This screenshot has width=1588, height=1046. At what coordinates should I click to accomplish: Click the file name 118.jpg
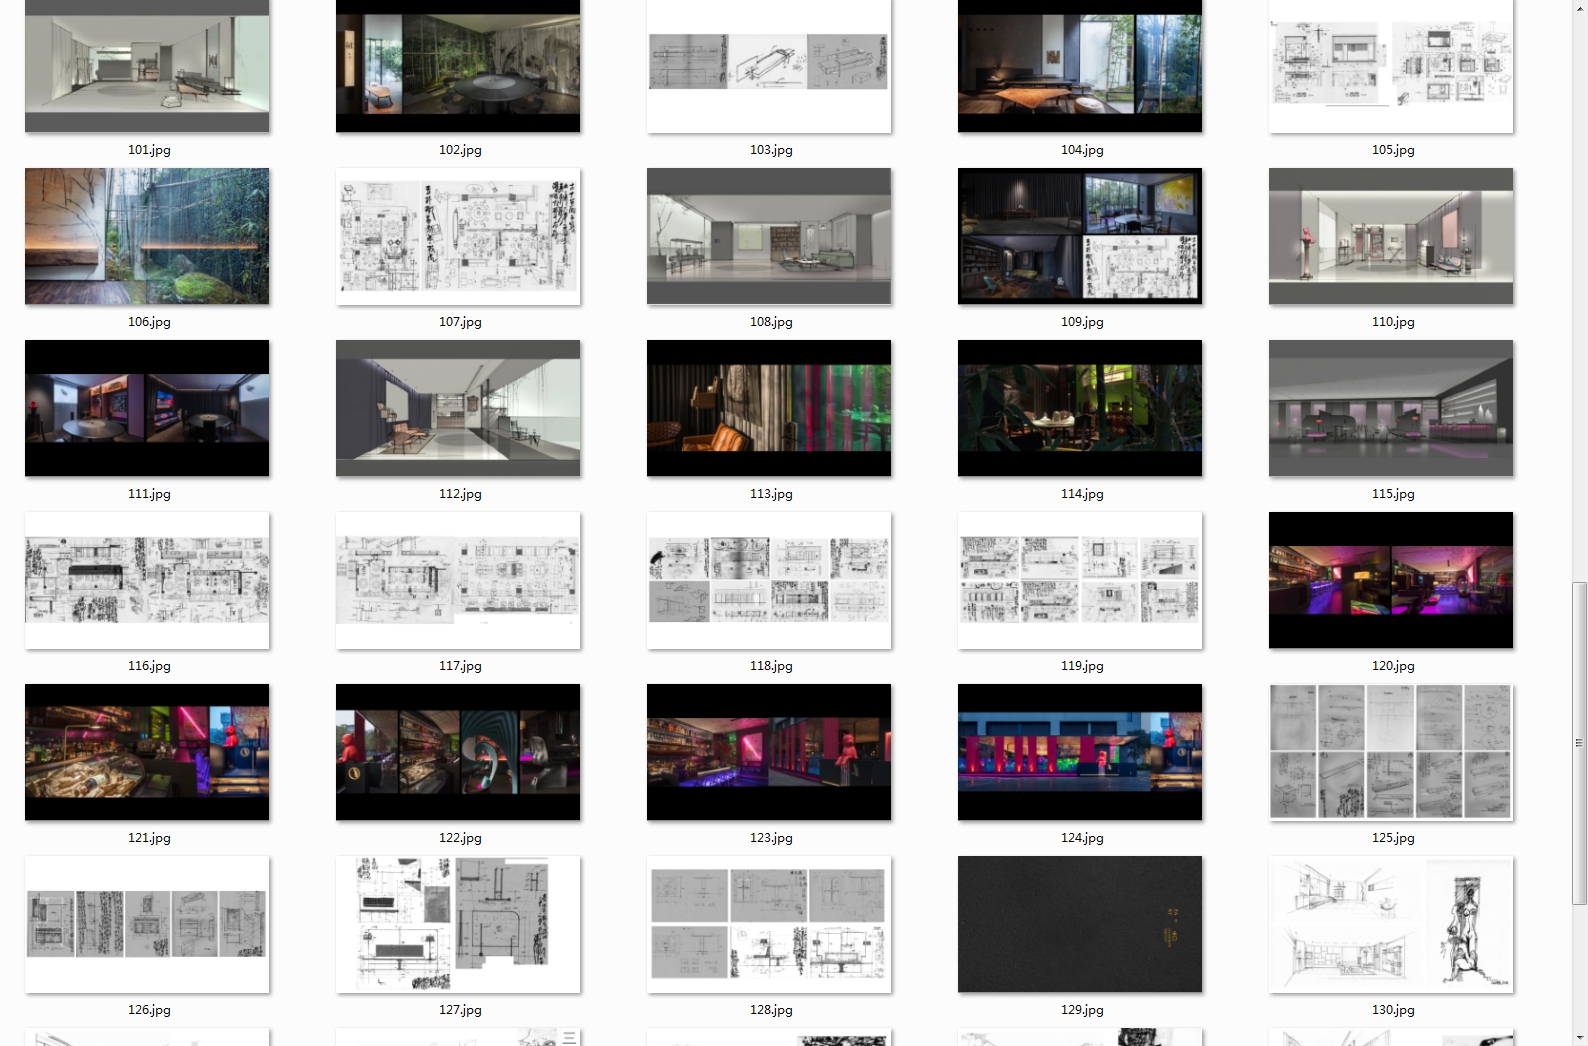(x=771, y=666)
